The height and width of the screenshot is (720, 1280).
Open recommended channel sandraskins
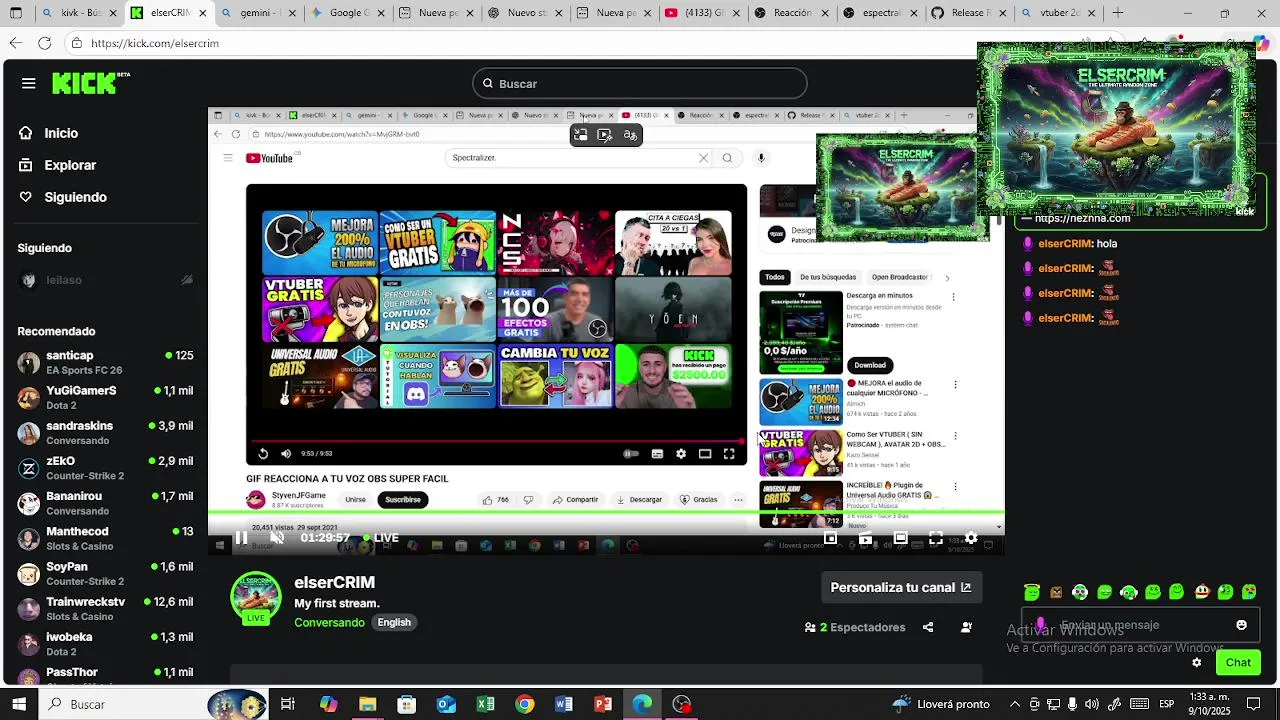click(105, 432)
